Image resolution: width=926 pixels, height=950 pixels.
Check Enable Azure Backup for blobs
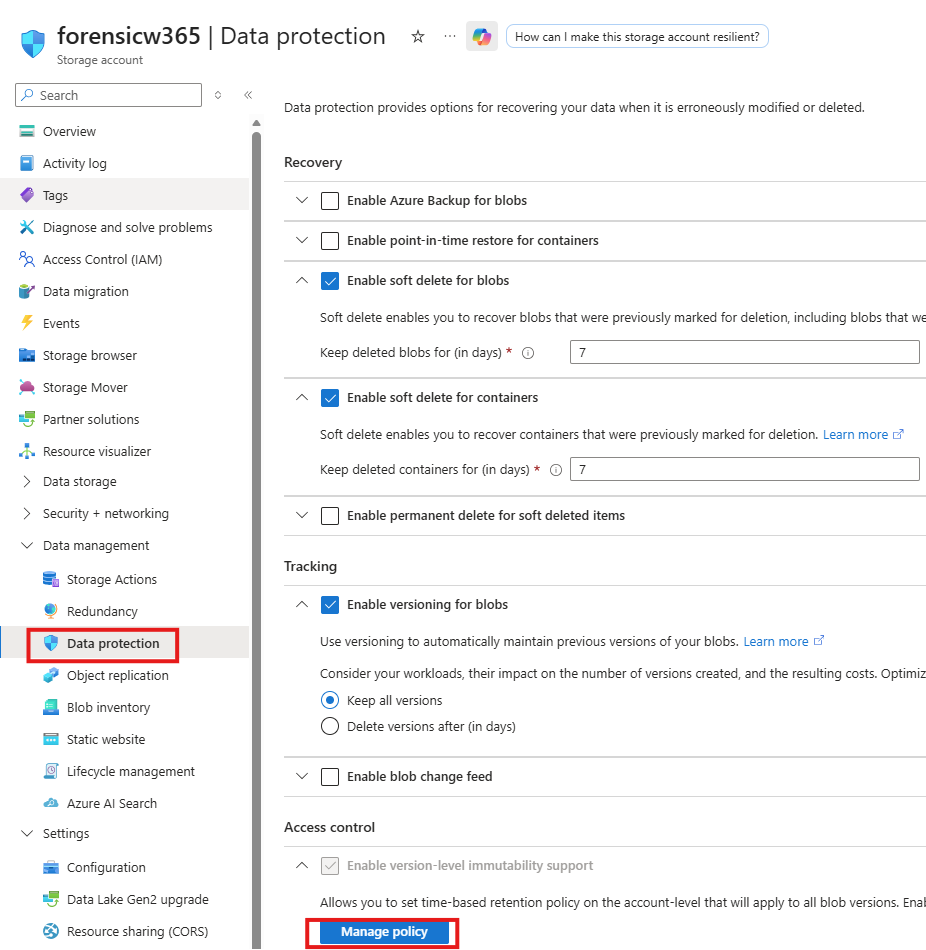click(330, 201)
